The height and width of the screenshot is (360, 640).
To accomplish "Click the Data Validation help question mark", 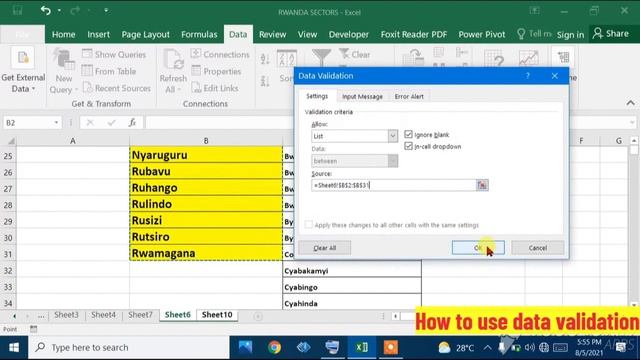I will point(528,76).
